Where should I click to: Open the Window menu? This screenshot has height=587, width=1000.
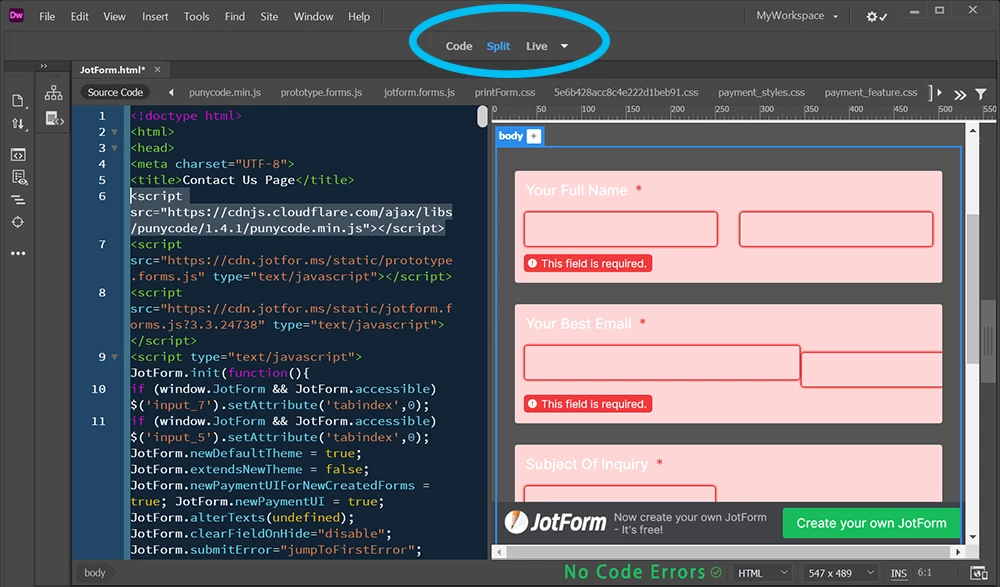(x=313, y=17)
